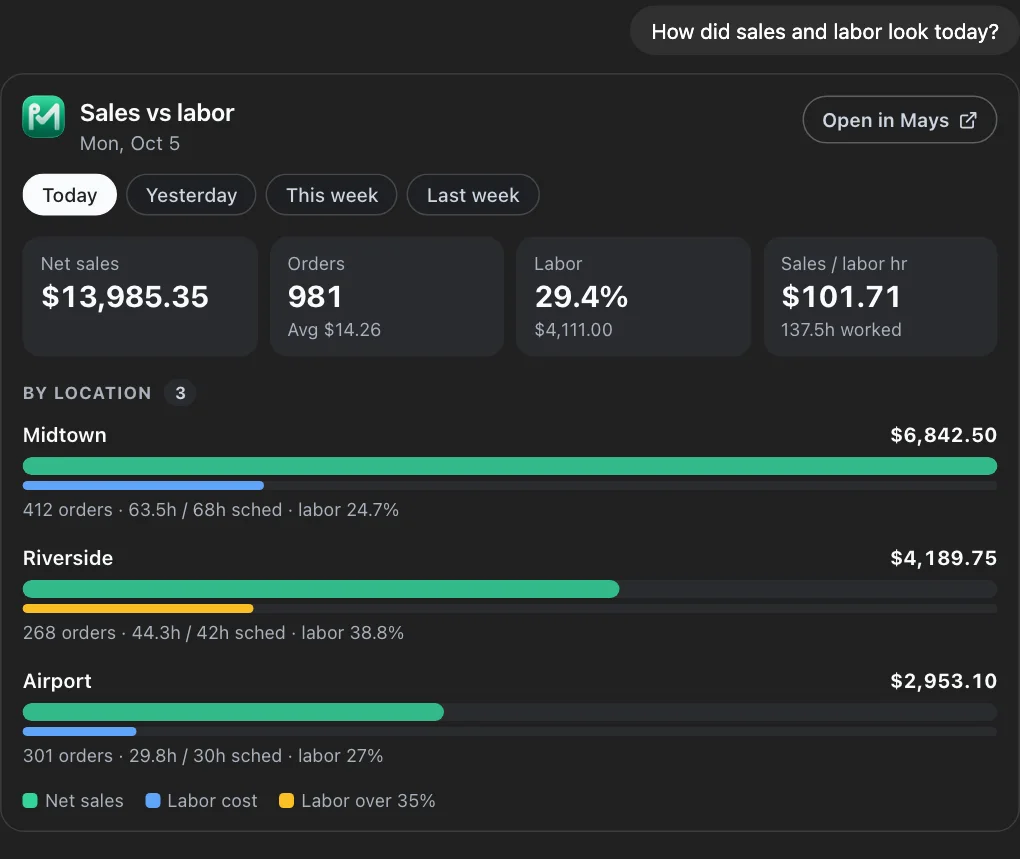Viewport: 1020px width, 859px height.
Task: Click Riverside total $4,189.75
Action: coord(943,558)
